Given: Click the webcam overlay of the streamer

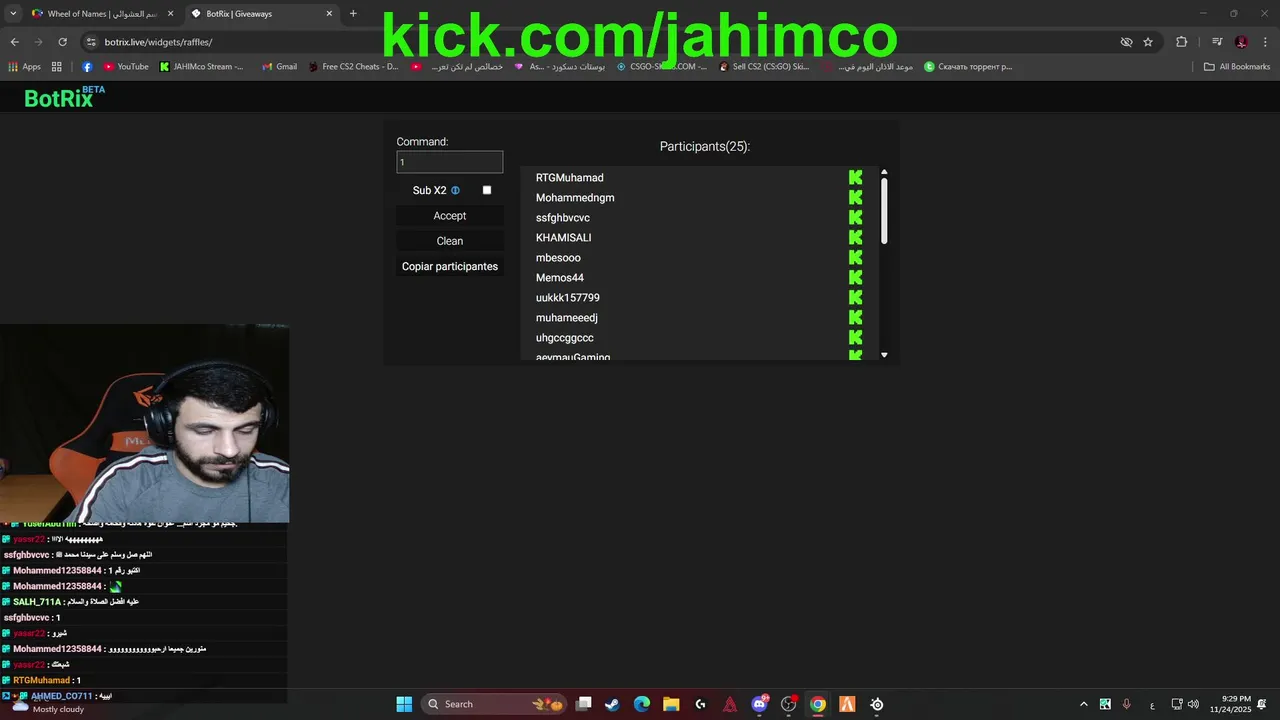Looking at the screenshot, I should (x=144, y=422).
